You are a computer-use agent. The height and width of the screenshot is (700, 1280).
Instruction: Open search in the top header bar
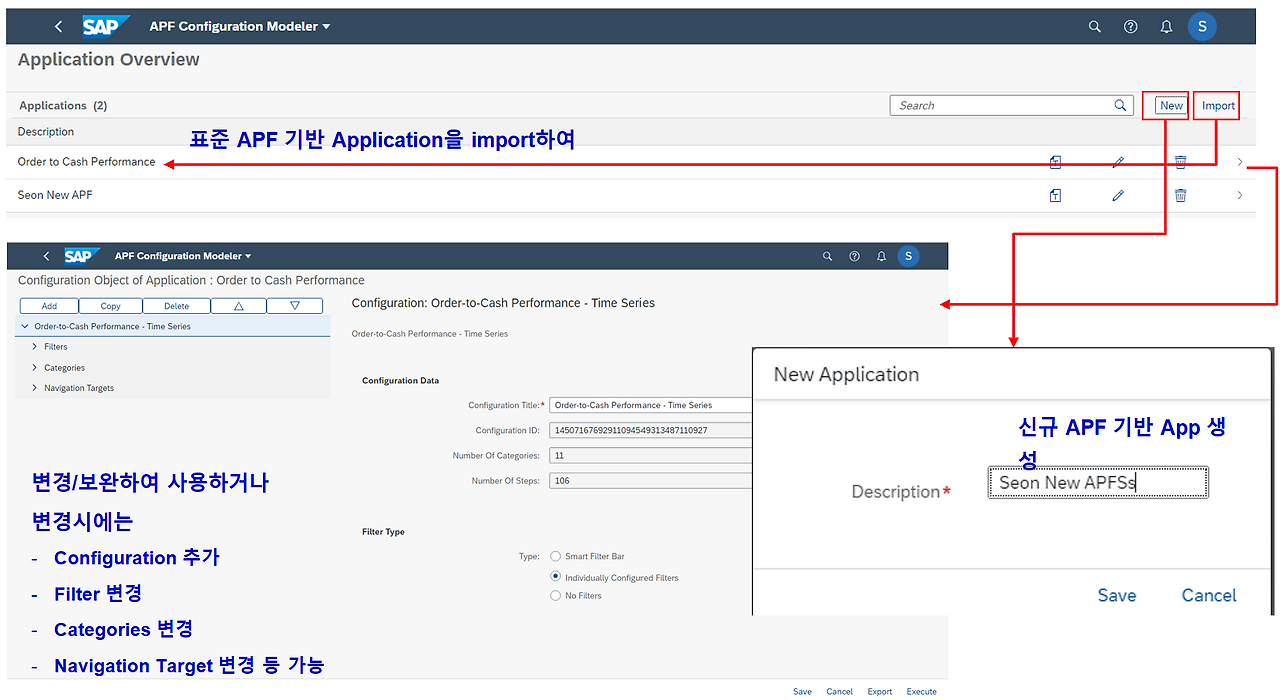1094,27
